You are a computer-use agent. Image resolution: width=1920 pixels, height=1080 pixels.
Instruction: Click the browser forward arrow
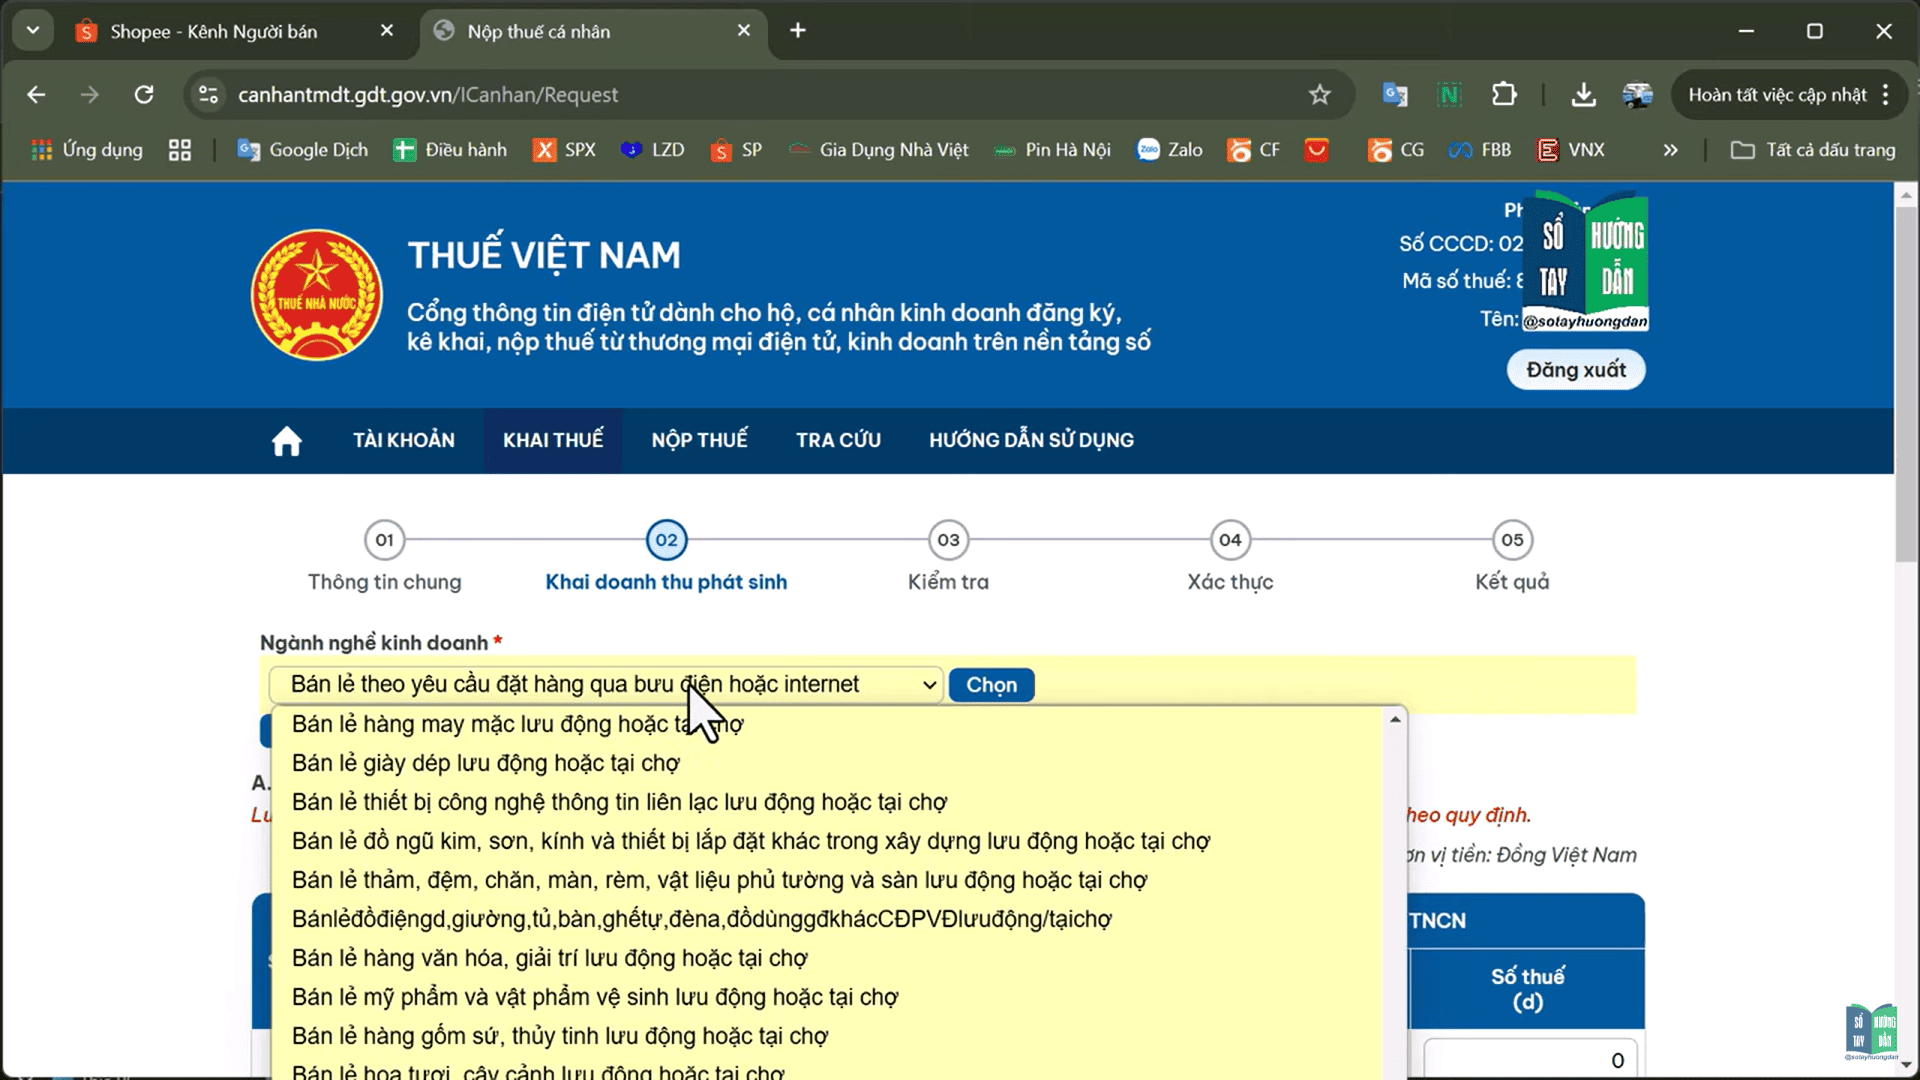click(x=90, y=95)
